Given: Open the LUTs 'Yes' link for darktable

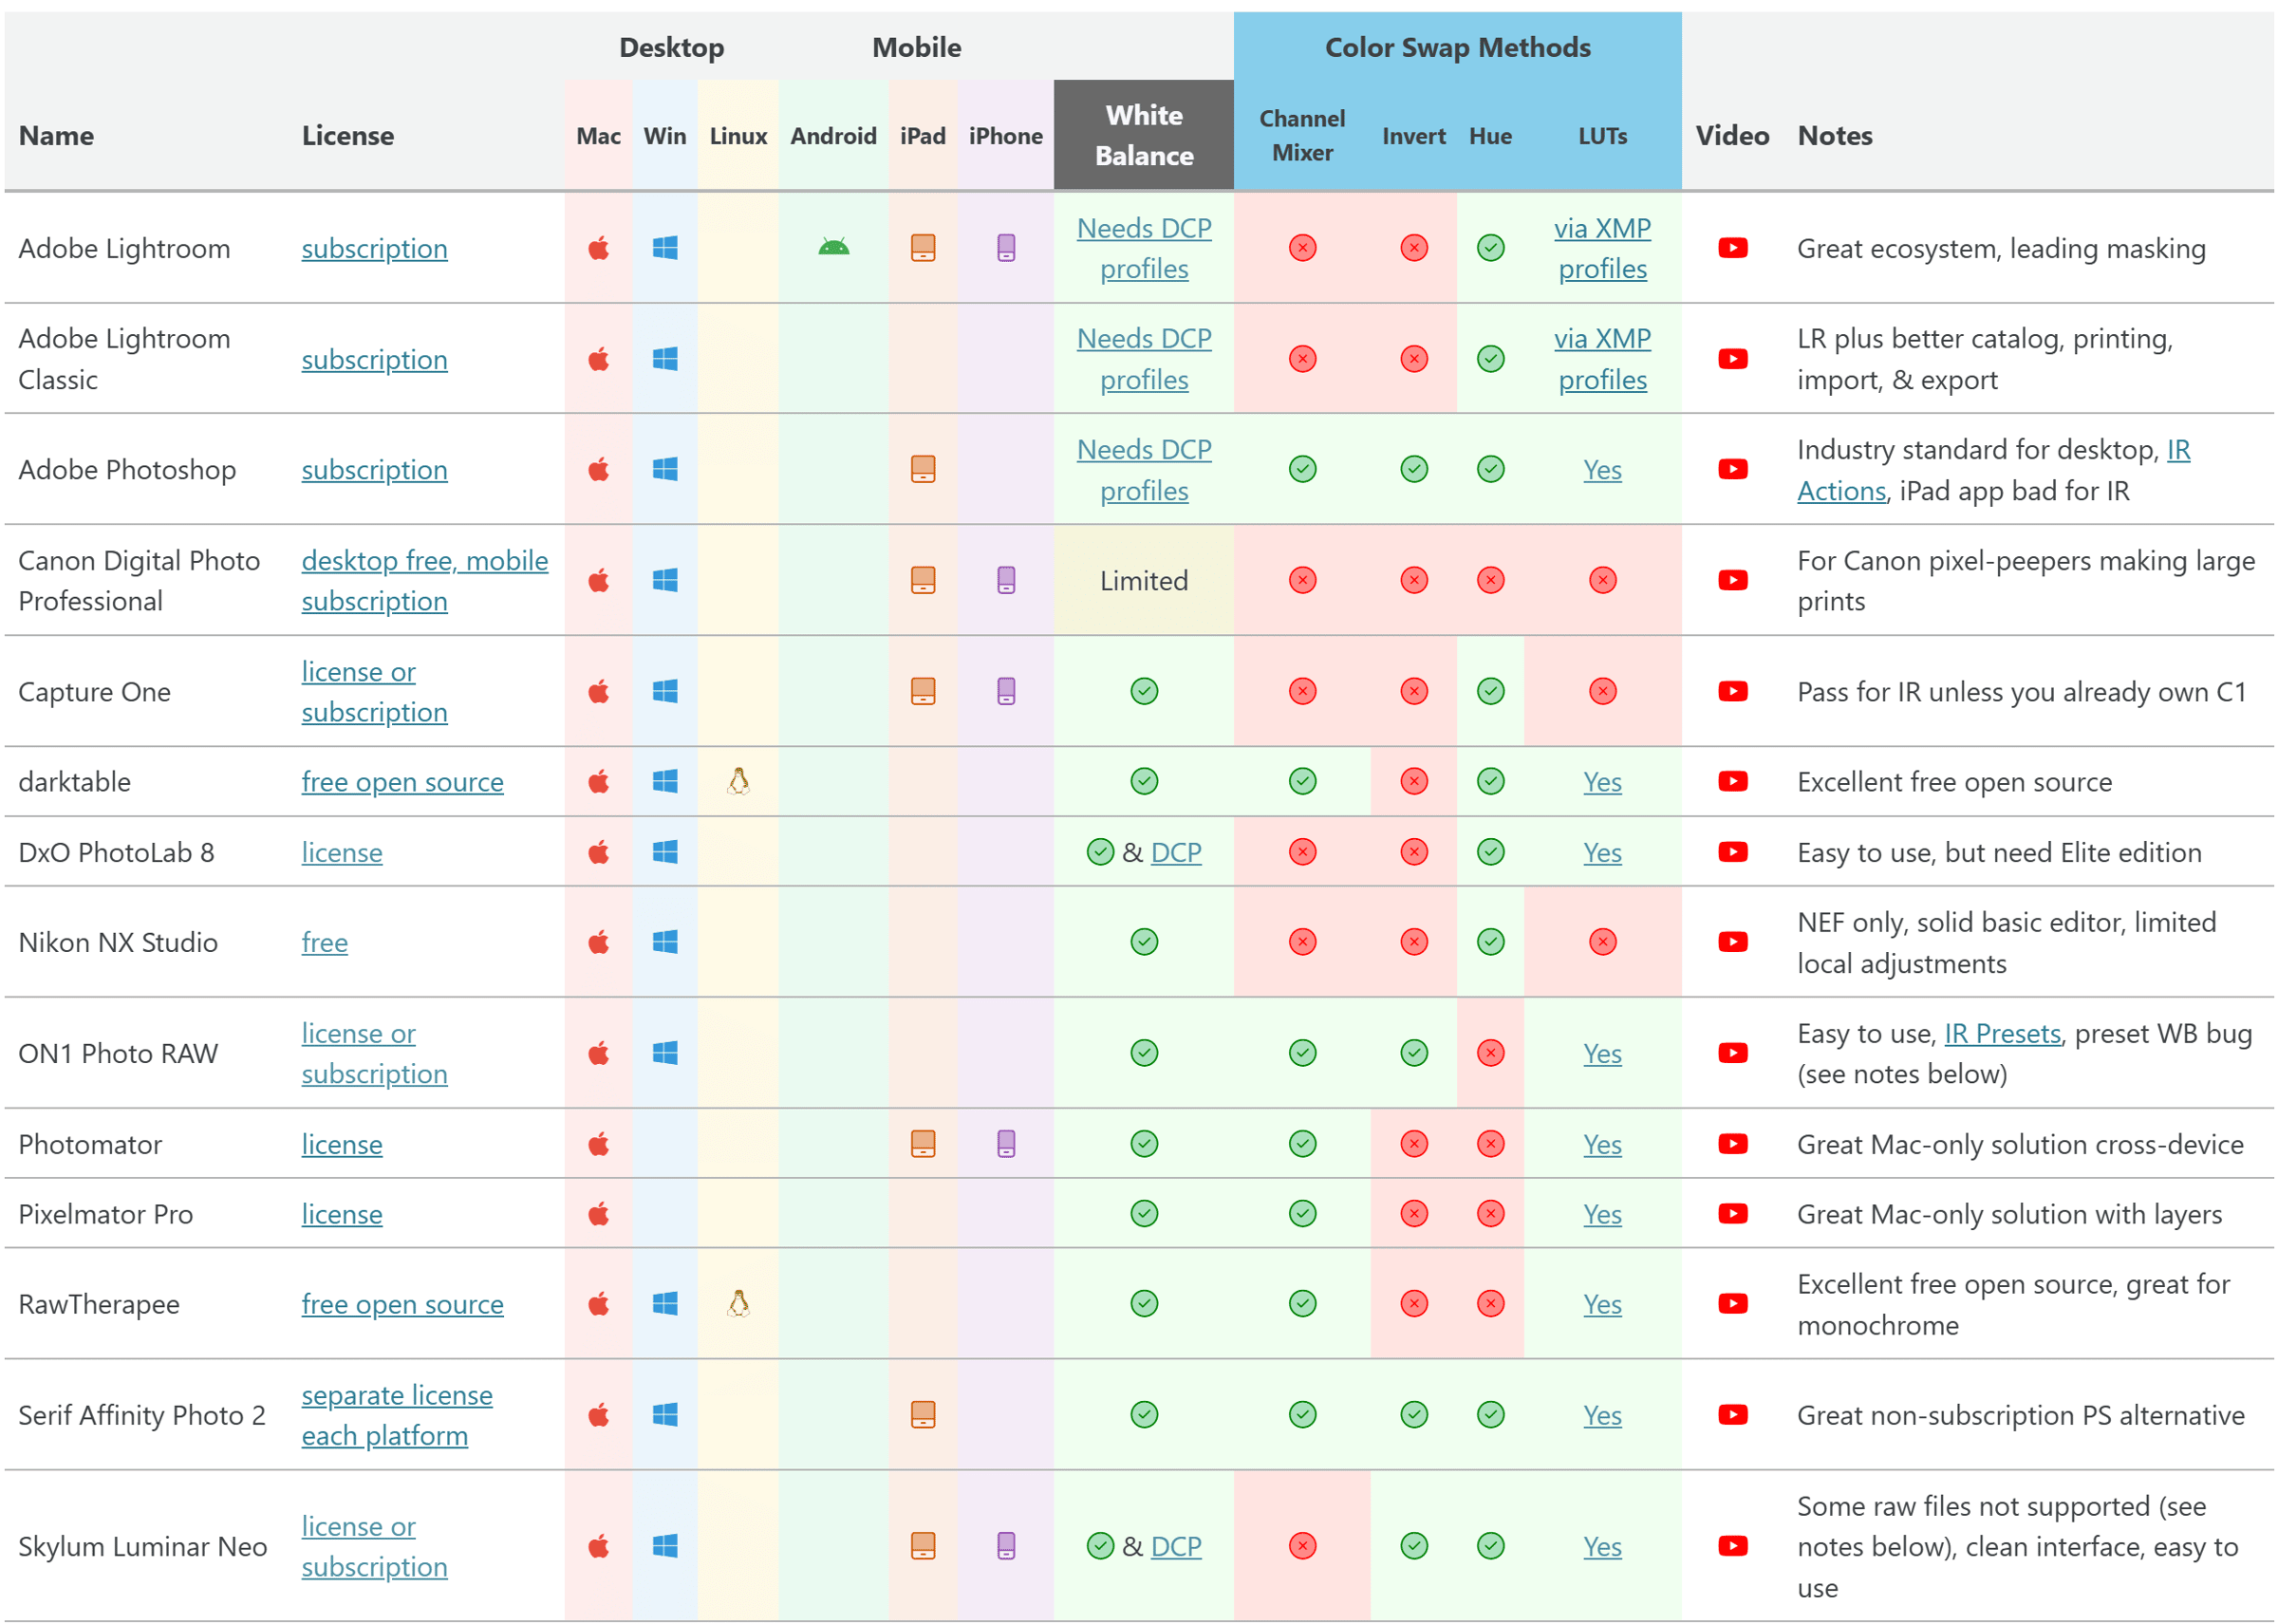Looking at the screenshot, I should 1602,782.
